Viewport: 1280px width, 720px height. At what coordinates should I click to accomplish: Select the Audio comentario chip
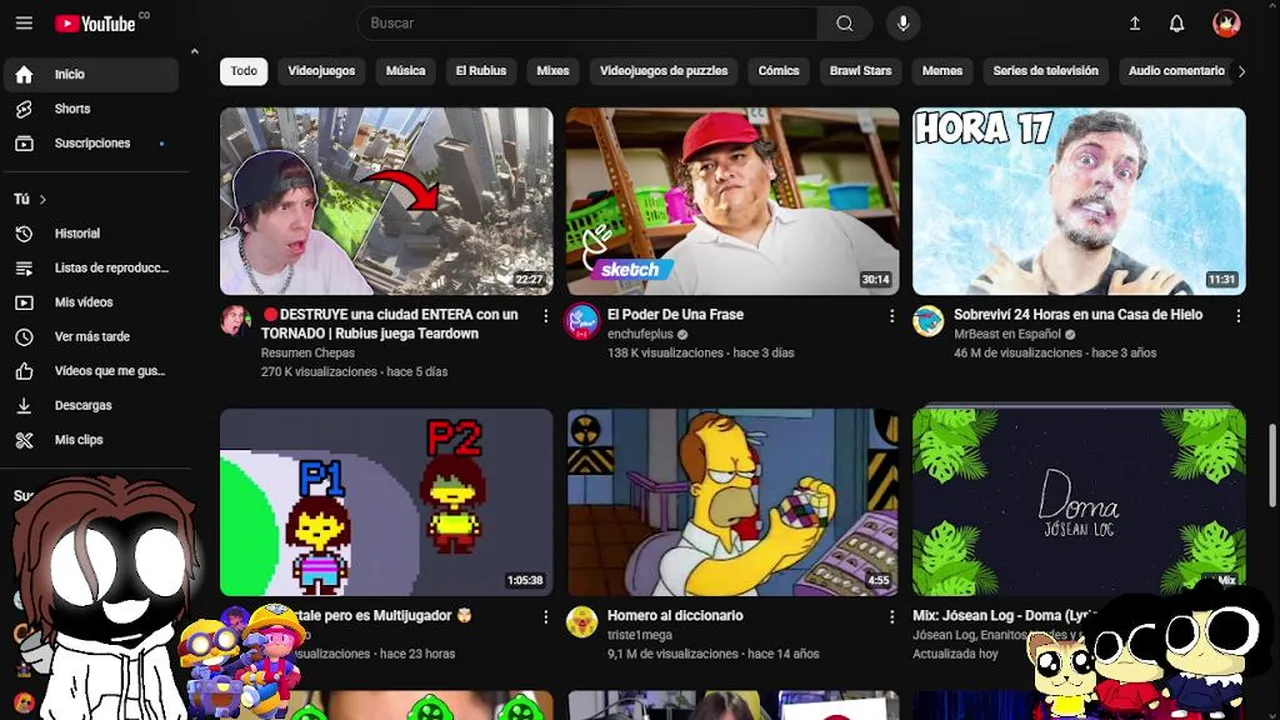(x=1176, y=71)
